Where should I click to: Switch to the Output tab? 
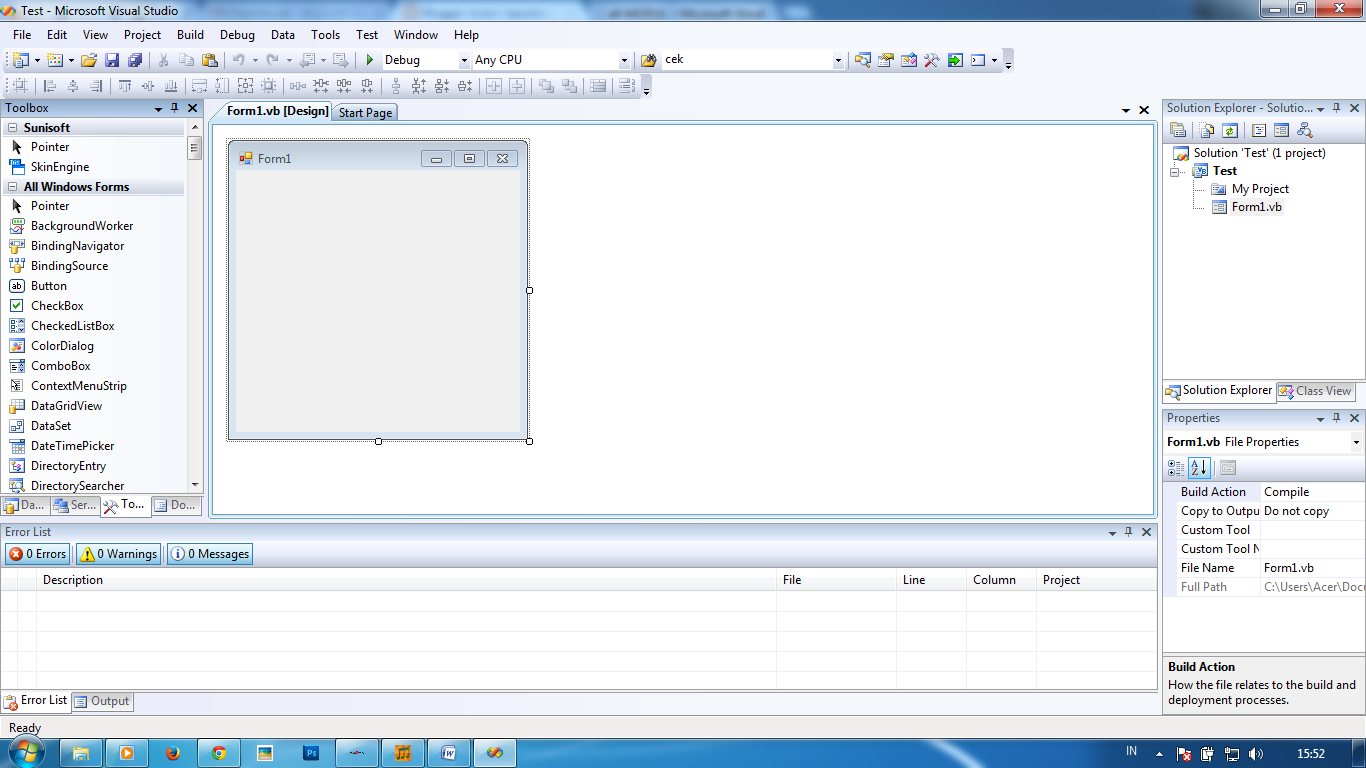tap(103, 701)
